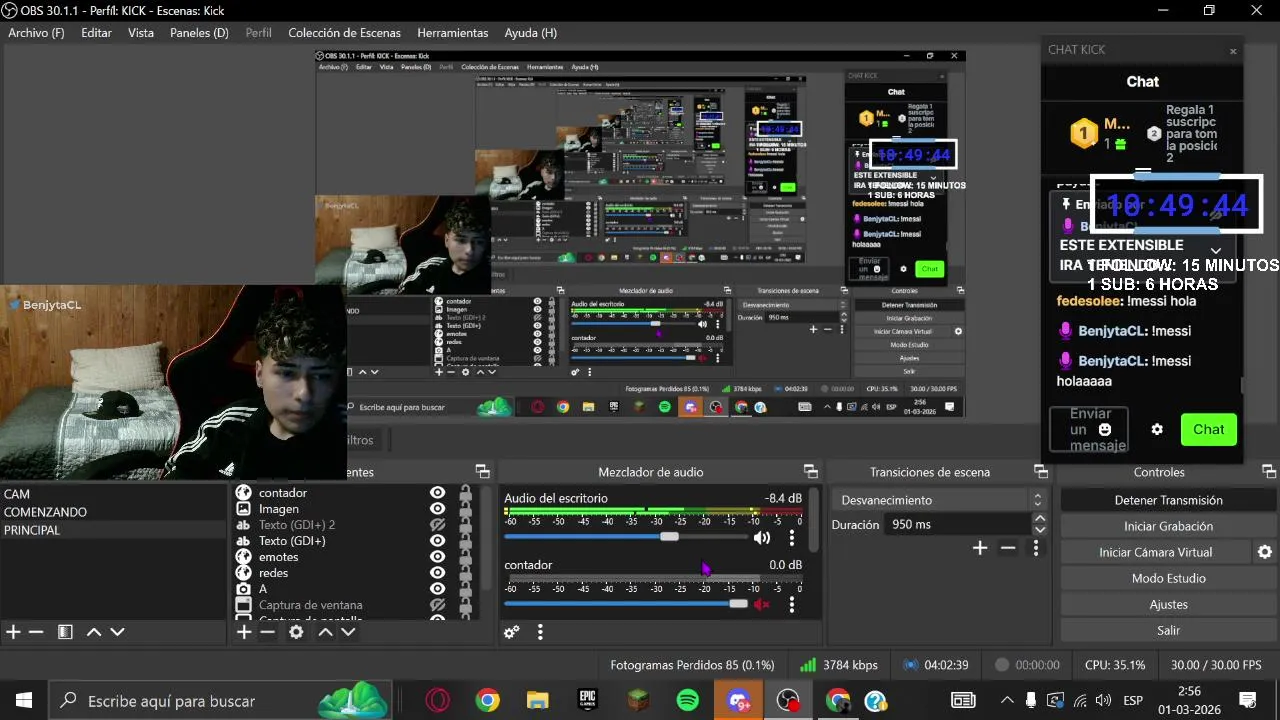
Task: Click Detener Transmisión button
Action: point(1168,500)
